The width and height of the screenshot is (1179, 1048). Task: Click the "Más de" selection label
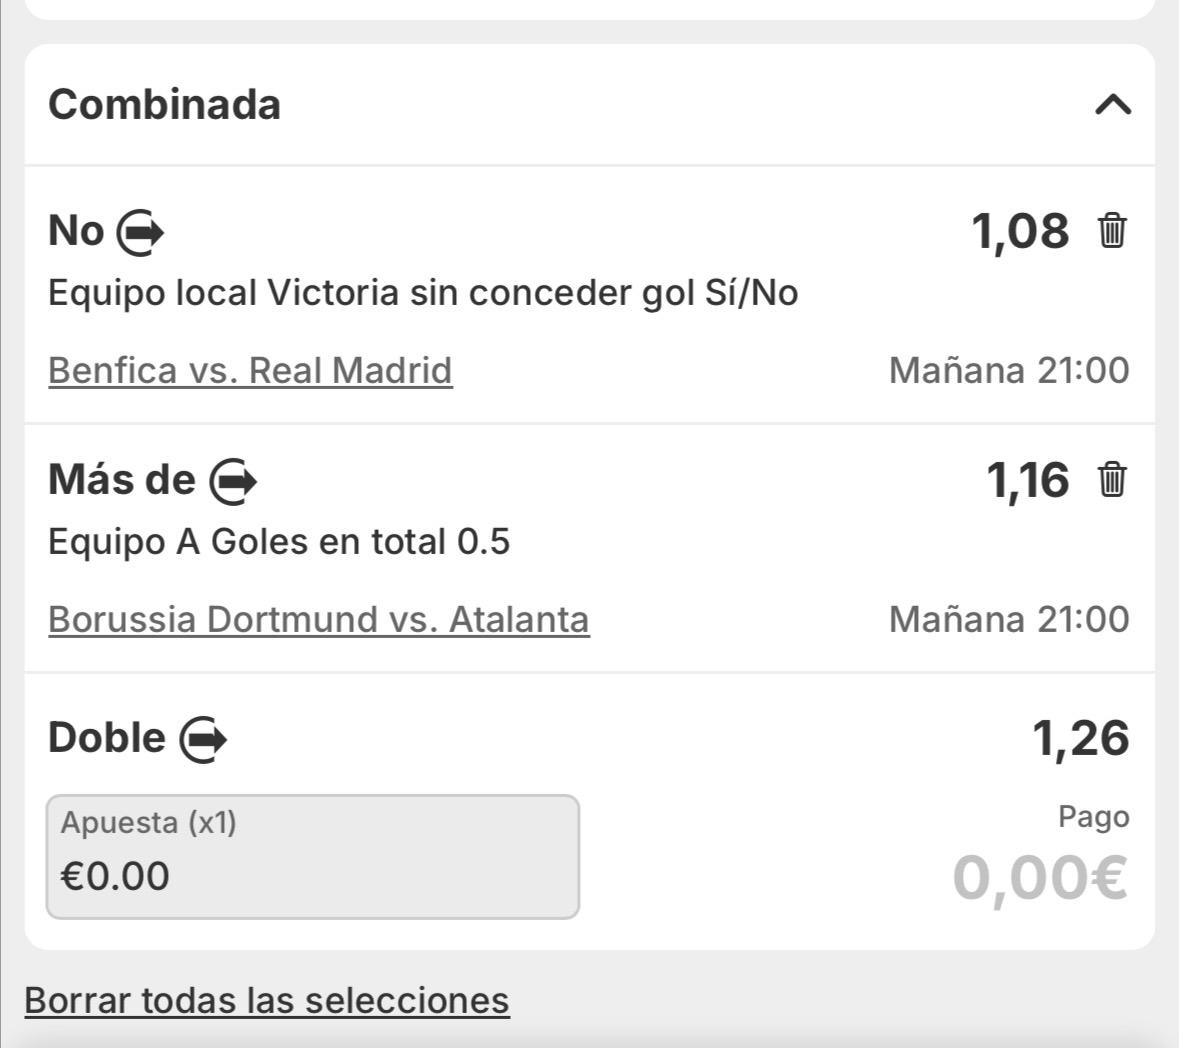pos(121,480)
